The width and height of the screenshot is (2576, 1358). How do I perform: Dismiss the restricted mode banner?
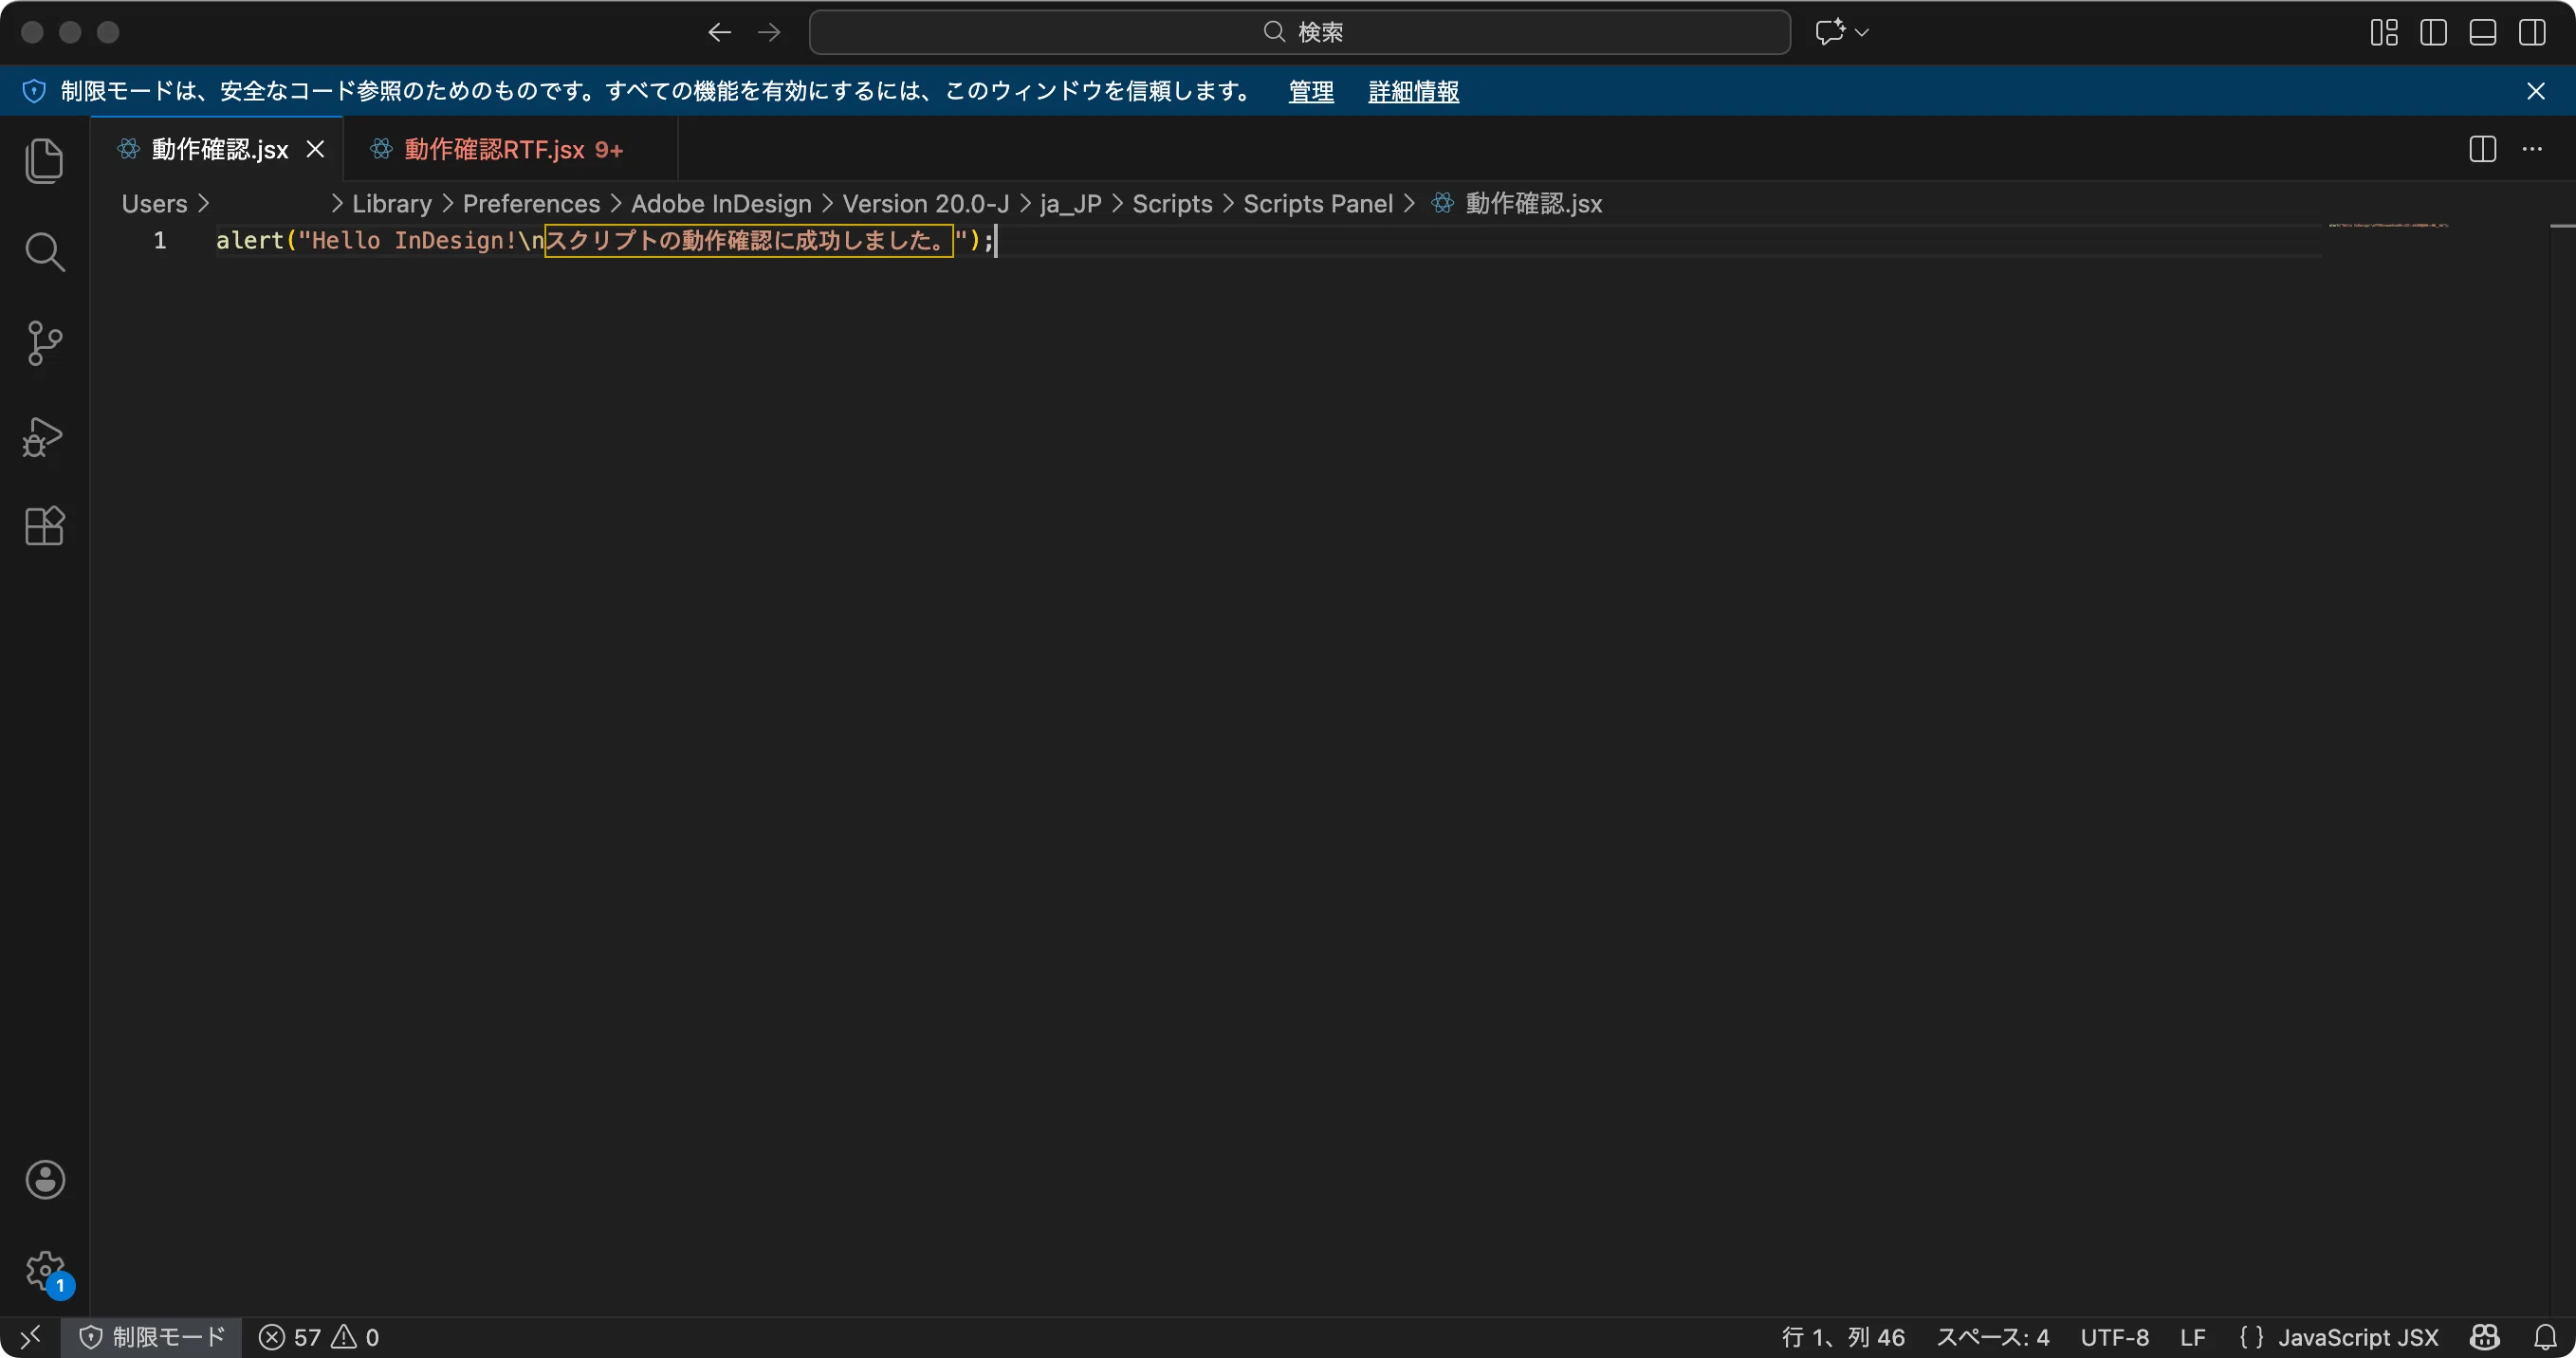pyautogui.click(x=2535, y=91)
